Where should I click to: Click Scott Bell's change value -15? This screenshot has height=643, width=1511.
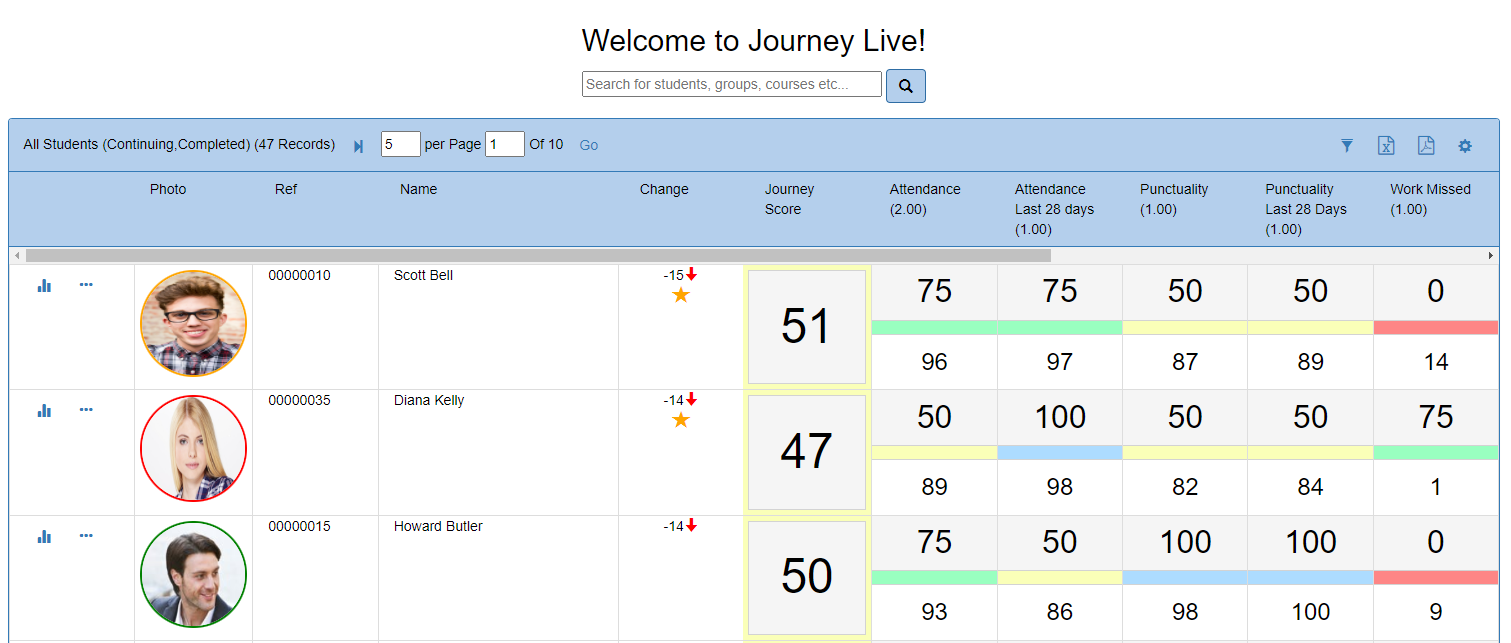coord(673,275)
